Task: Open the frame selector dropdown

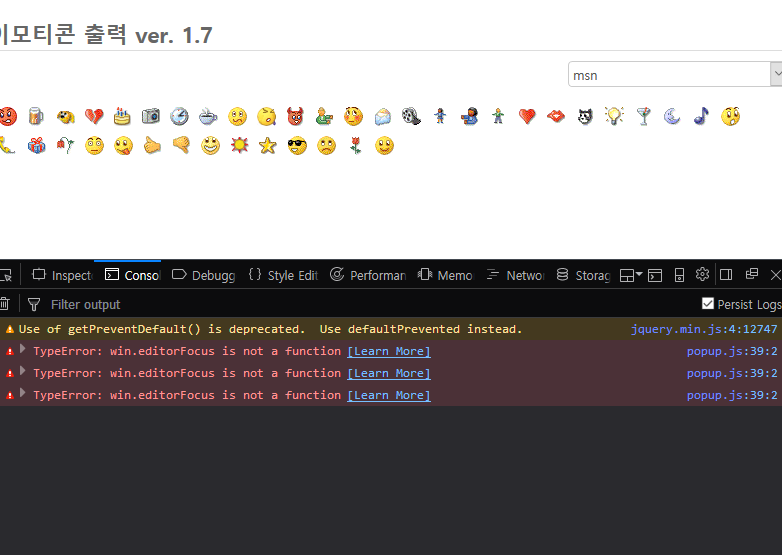Action: (x=631, y=275)
